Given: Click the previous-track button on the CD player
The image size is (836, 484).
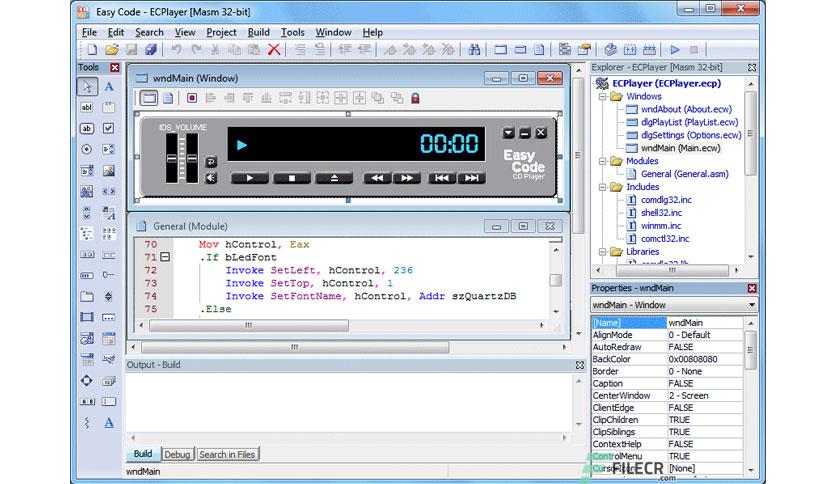Looking at the screenshot, I should coord(441,178).
